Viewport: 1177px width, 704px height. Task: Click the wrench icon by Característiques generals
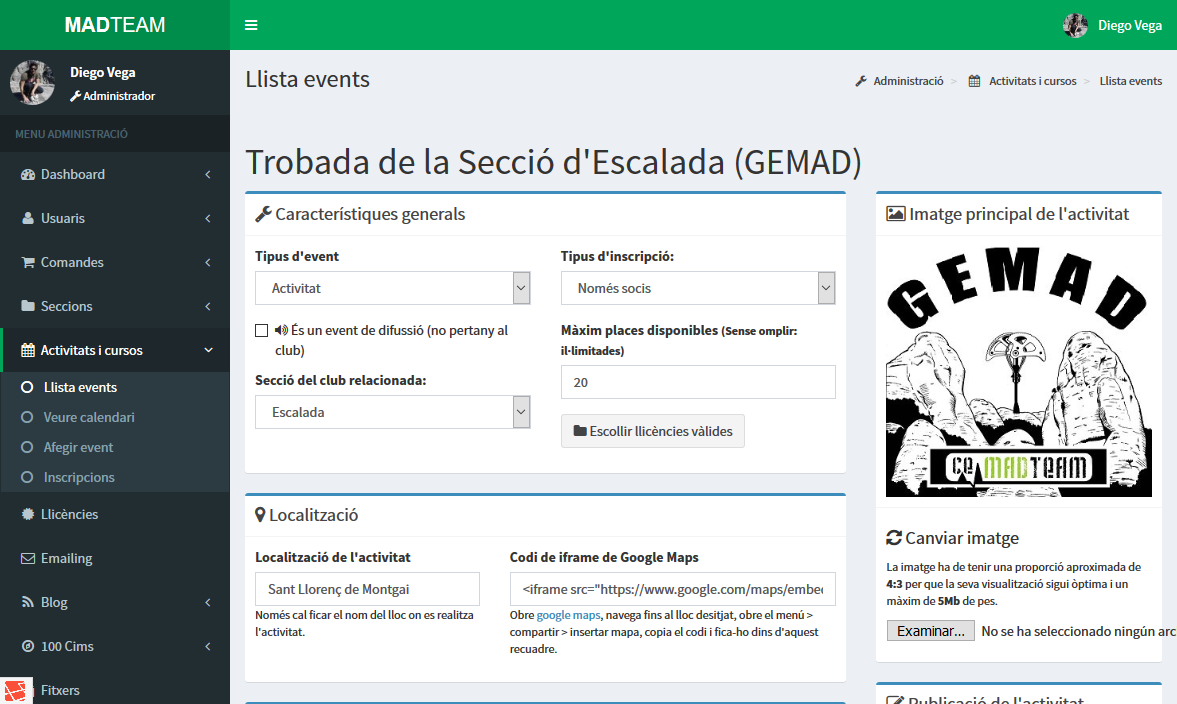(x=263, y=215)
